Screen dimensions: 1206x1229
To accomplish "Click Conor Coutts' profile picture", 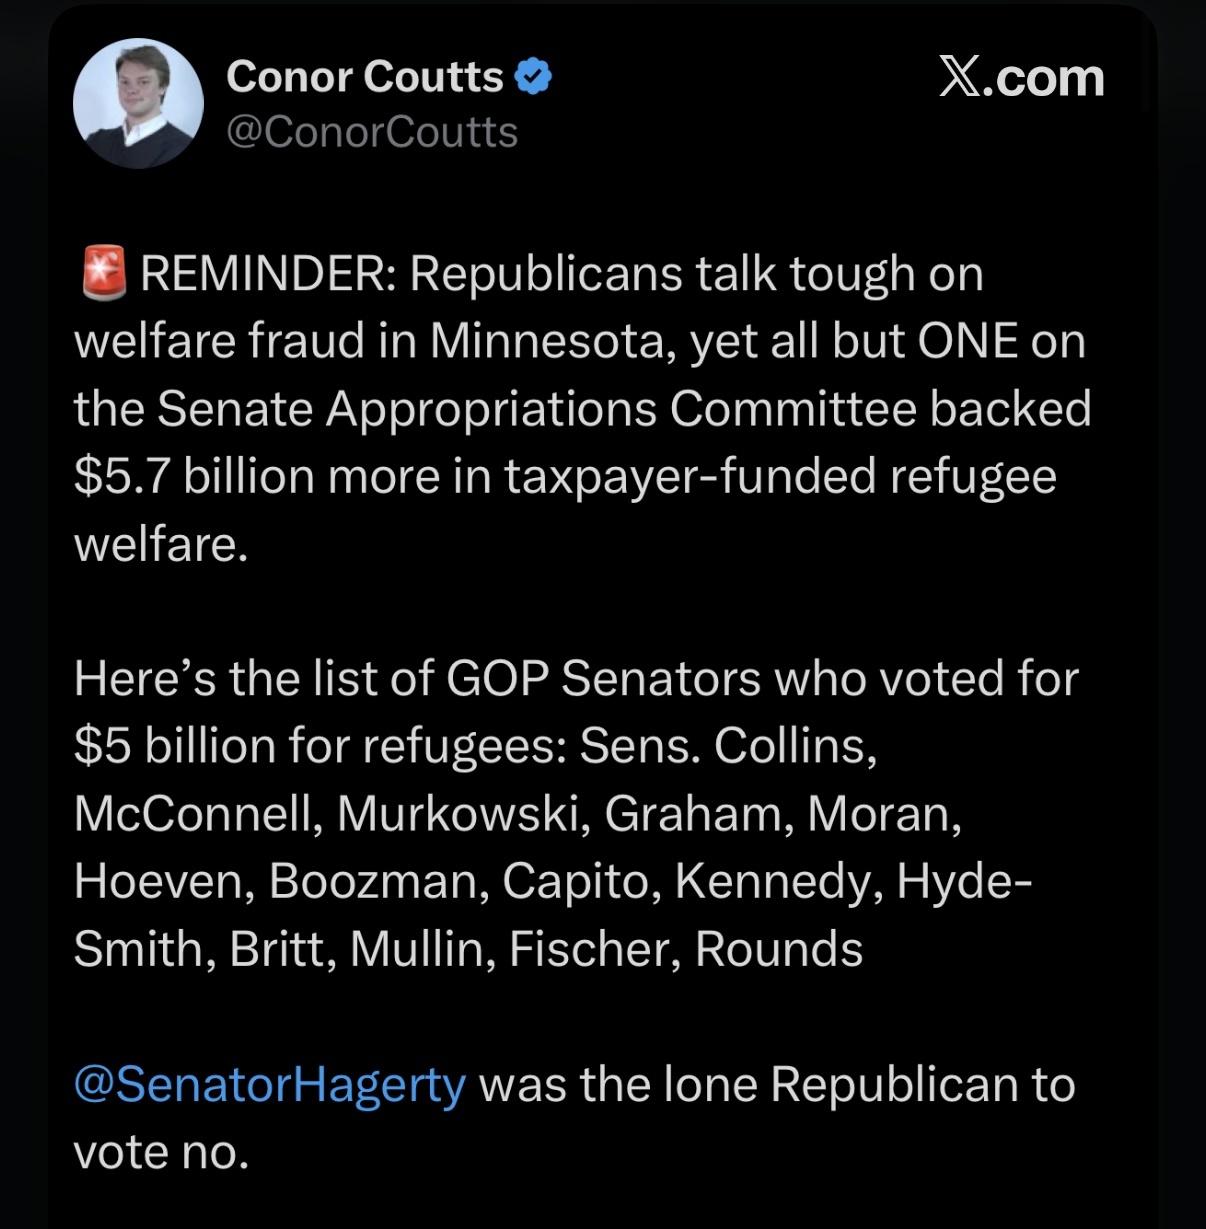I will 138,103.
